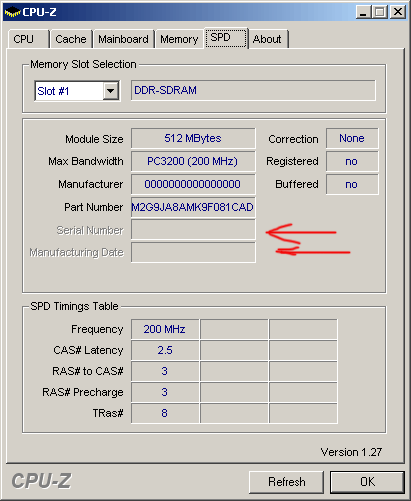Screen dimensions: 411x501
Task: Activate the SPD tab
Action: 226,38
